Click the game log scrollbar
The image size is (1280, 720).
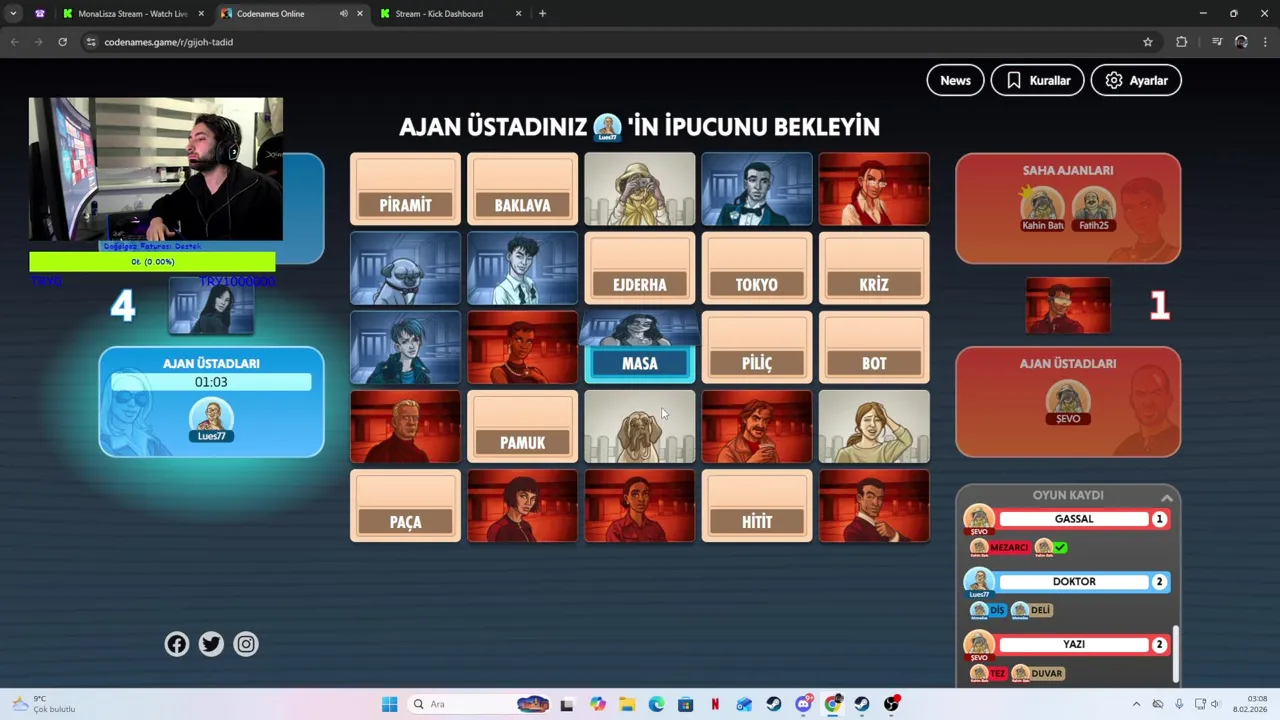[1176, 652]
